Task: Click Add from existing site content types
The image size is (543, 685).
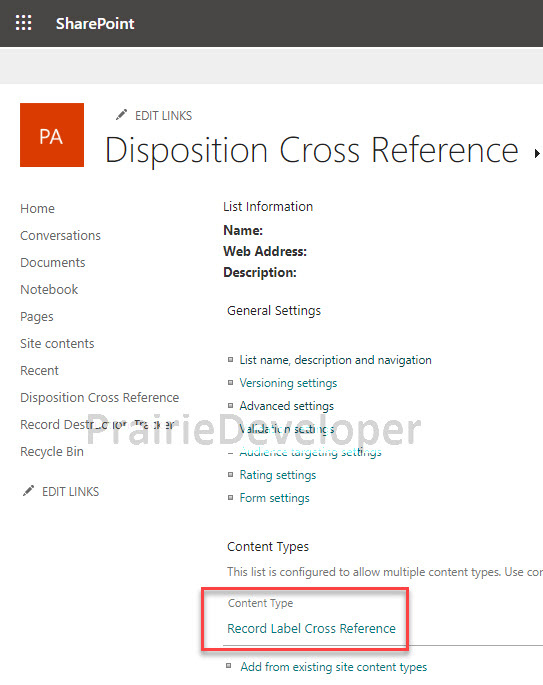Action: click(334, 667)
